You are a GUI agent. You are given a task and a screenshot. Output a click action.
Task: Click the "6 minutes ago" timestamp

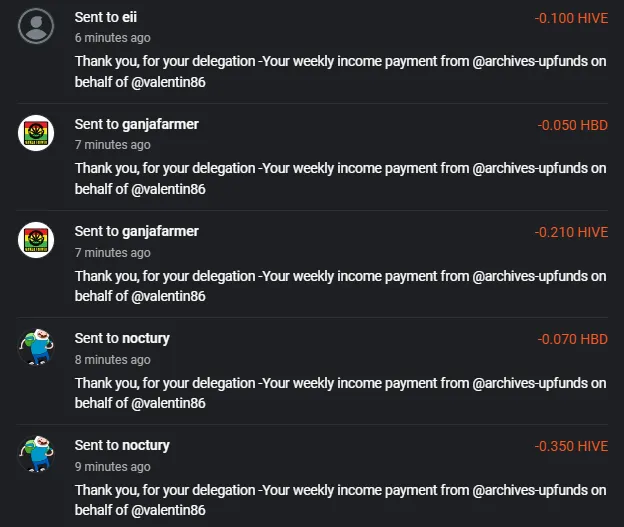(113, 38)
